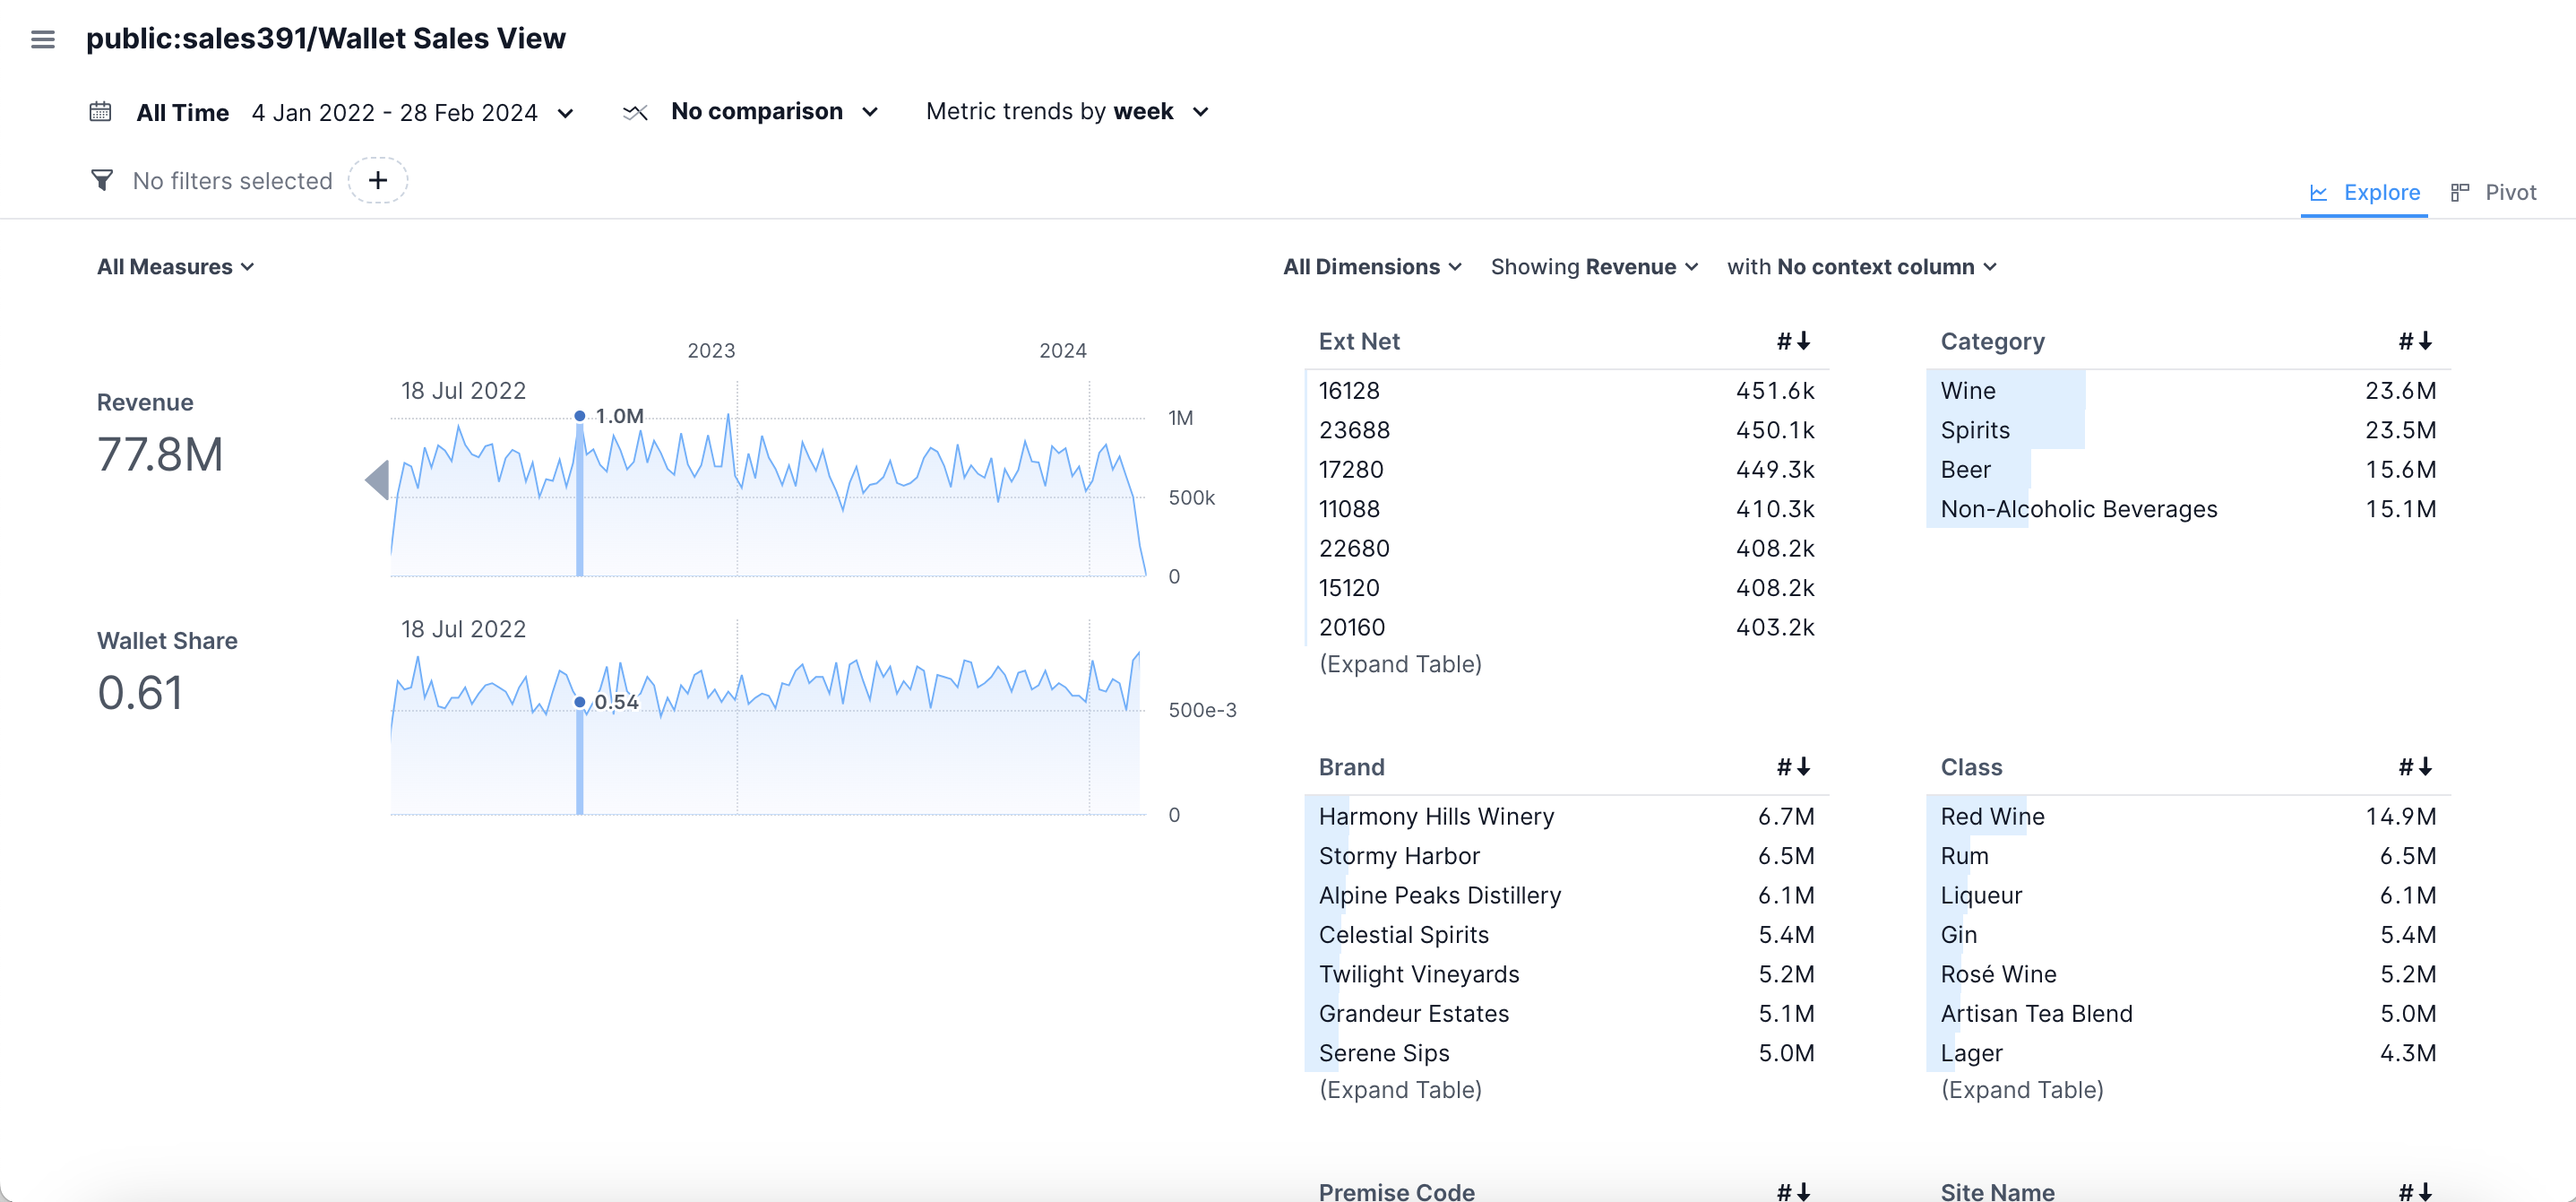Click the Revenue 77.8M big number

[x=160, y=455]
